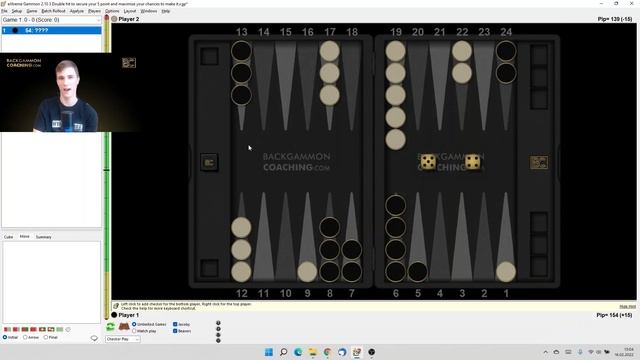Open the Windows Start menu
Viewport: 640px width, 360px height.
tap(269, 352)
